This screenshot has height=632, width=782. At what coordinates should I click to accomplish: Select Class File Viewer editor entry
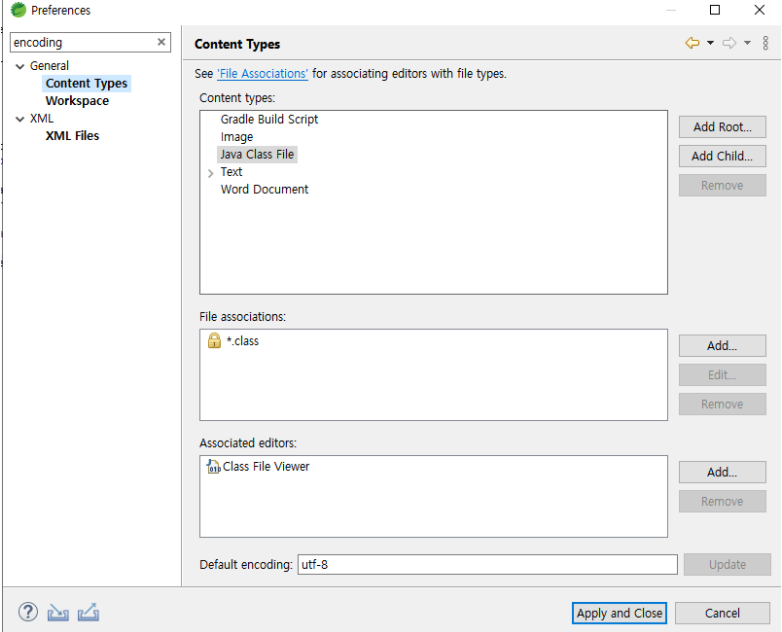tap(266, 466)
